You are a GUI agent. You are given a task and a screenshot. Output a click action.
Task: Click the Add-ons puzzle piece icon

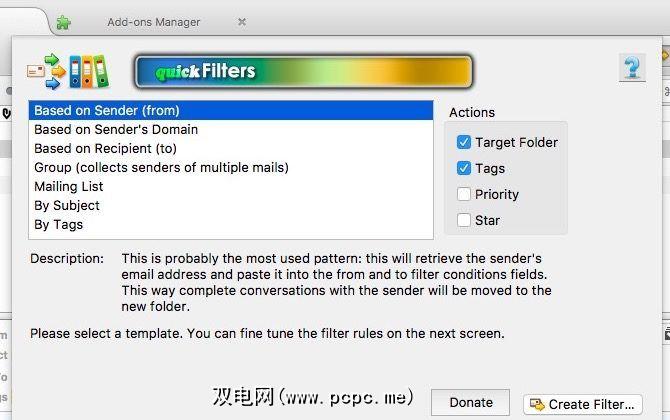point(64,22)
